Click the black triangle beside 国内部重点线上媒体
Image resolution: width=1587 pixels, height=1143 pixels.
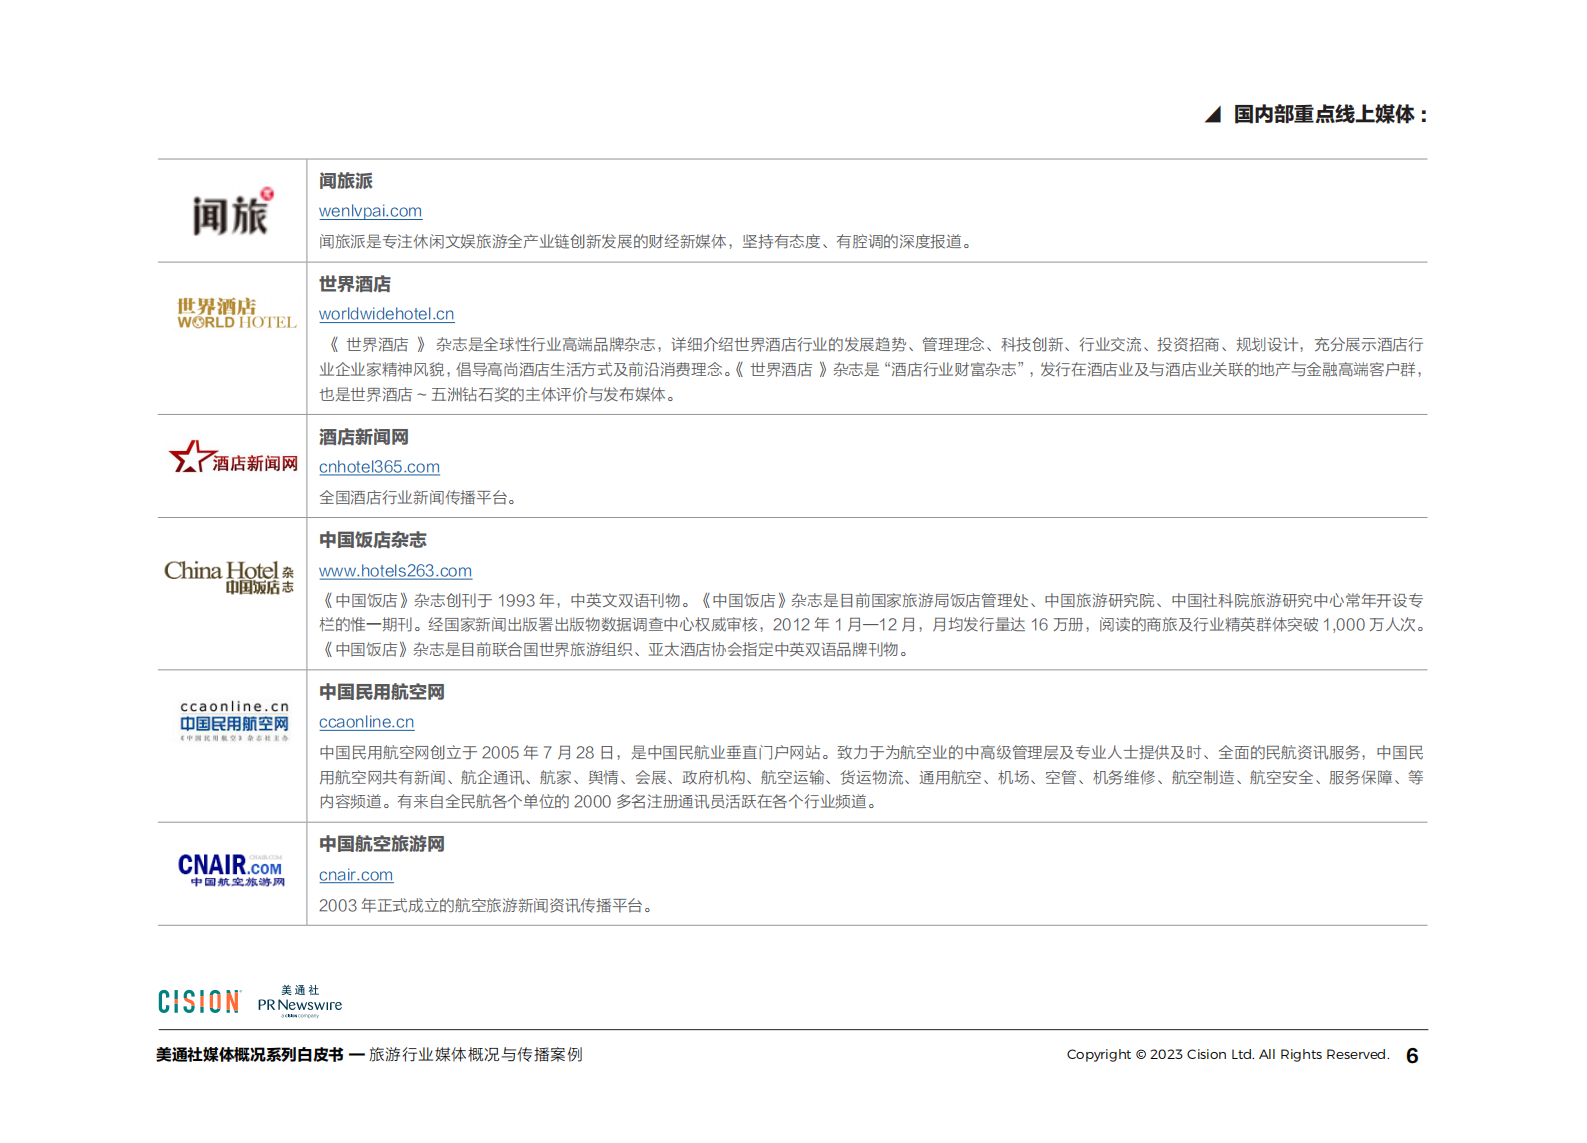click(x=1213, y=115)
